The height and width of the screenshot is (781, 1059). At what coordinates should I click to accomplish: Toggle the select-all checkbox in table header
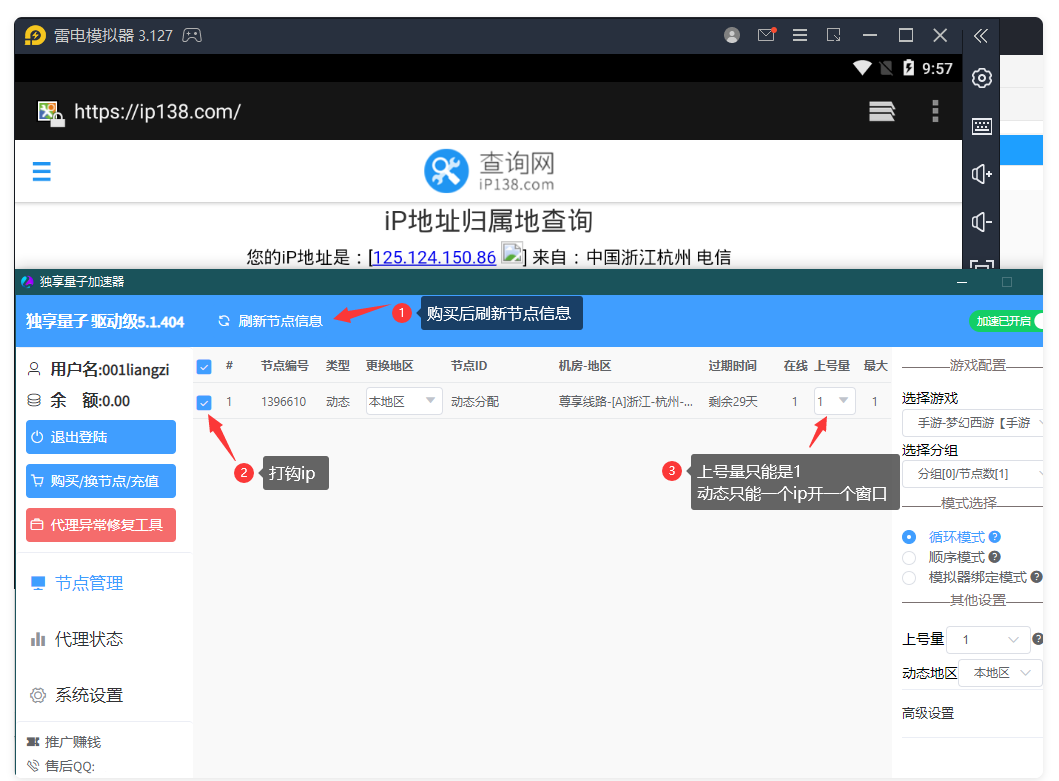(x=204, y=367)
